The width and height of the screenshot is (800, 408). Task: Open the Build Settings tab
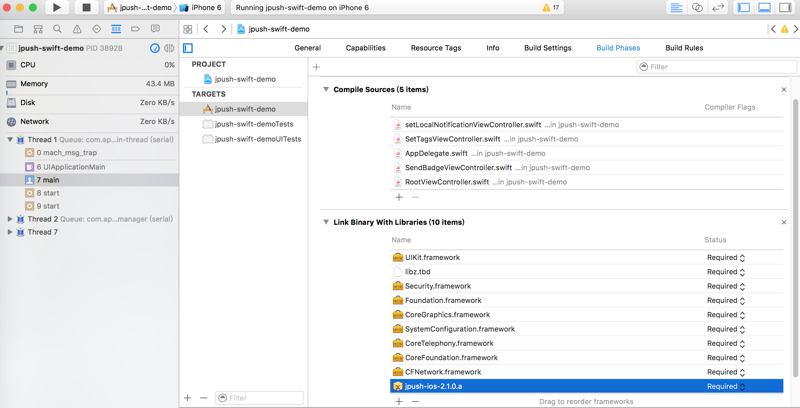548,48
